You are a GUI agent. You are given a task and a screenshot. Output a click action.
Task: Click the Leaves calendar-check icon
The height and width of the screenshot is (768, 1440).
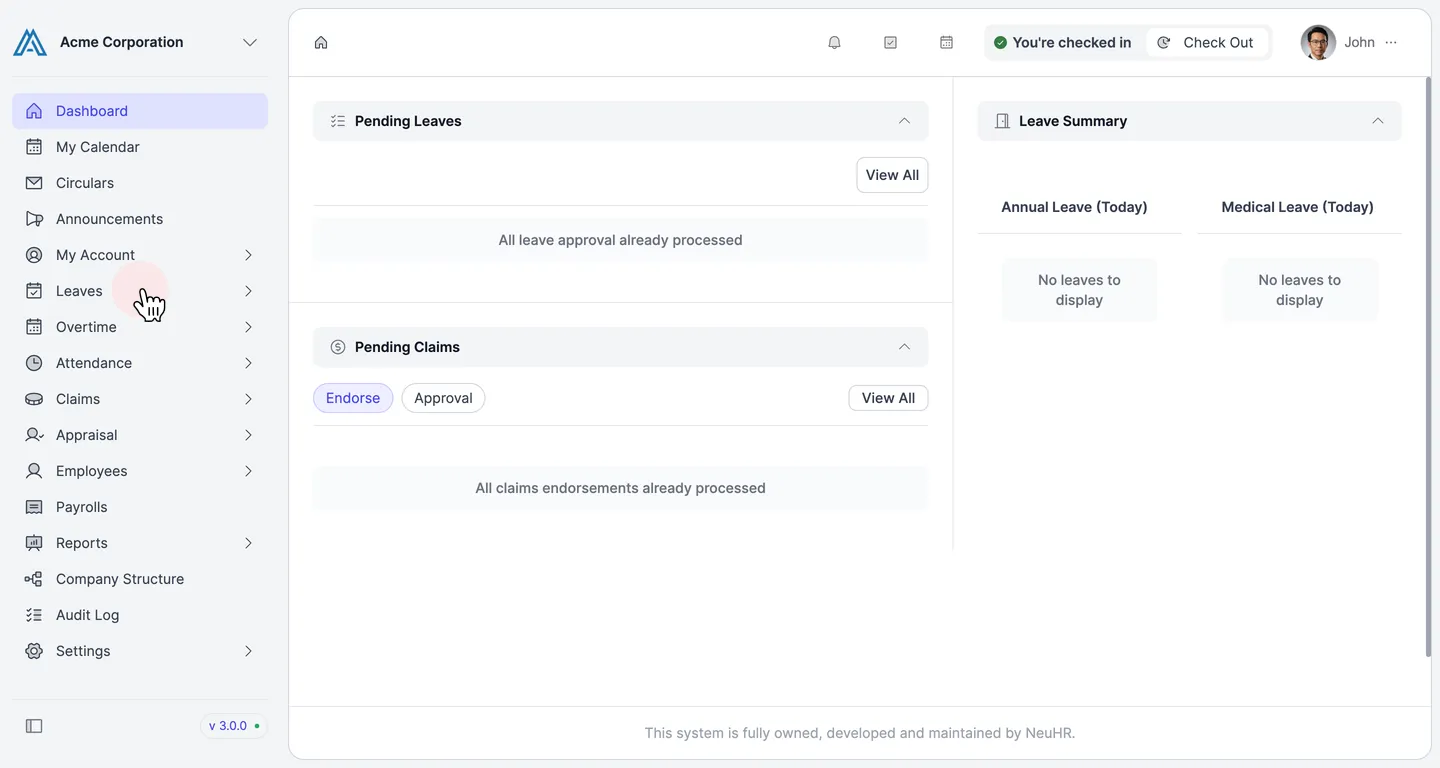coord(34,291)
